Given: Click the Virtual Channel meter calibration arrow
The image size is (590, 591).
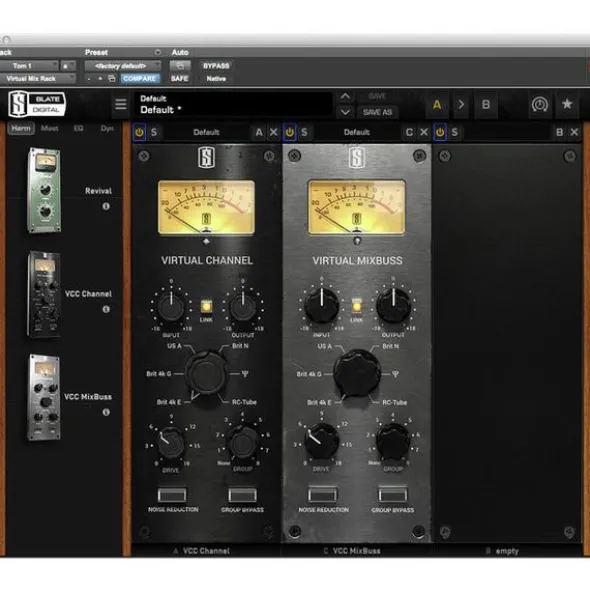Looking at the screenshot, I should [206, 242].
